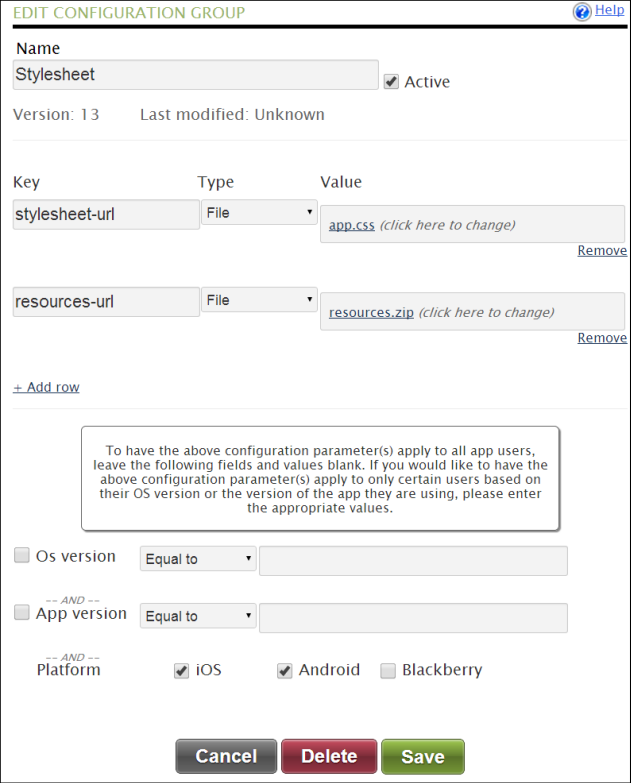Edit the stylesheet-url key field
This screenshot has height=783, width=631.
pyautogui.click(x=106, y=215)
